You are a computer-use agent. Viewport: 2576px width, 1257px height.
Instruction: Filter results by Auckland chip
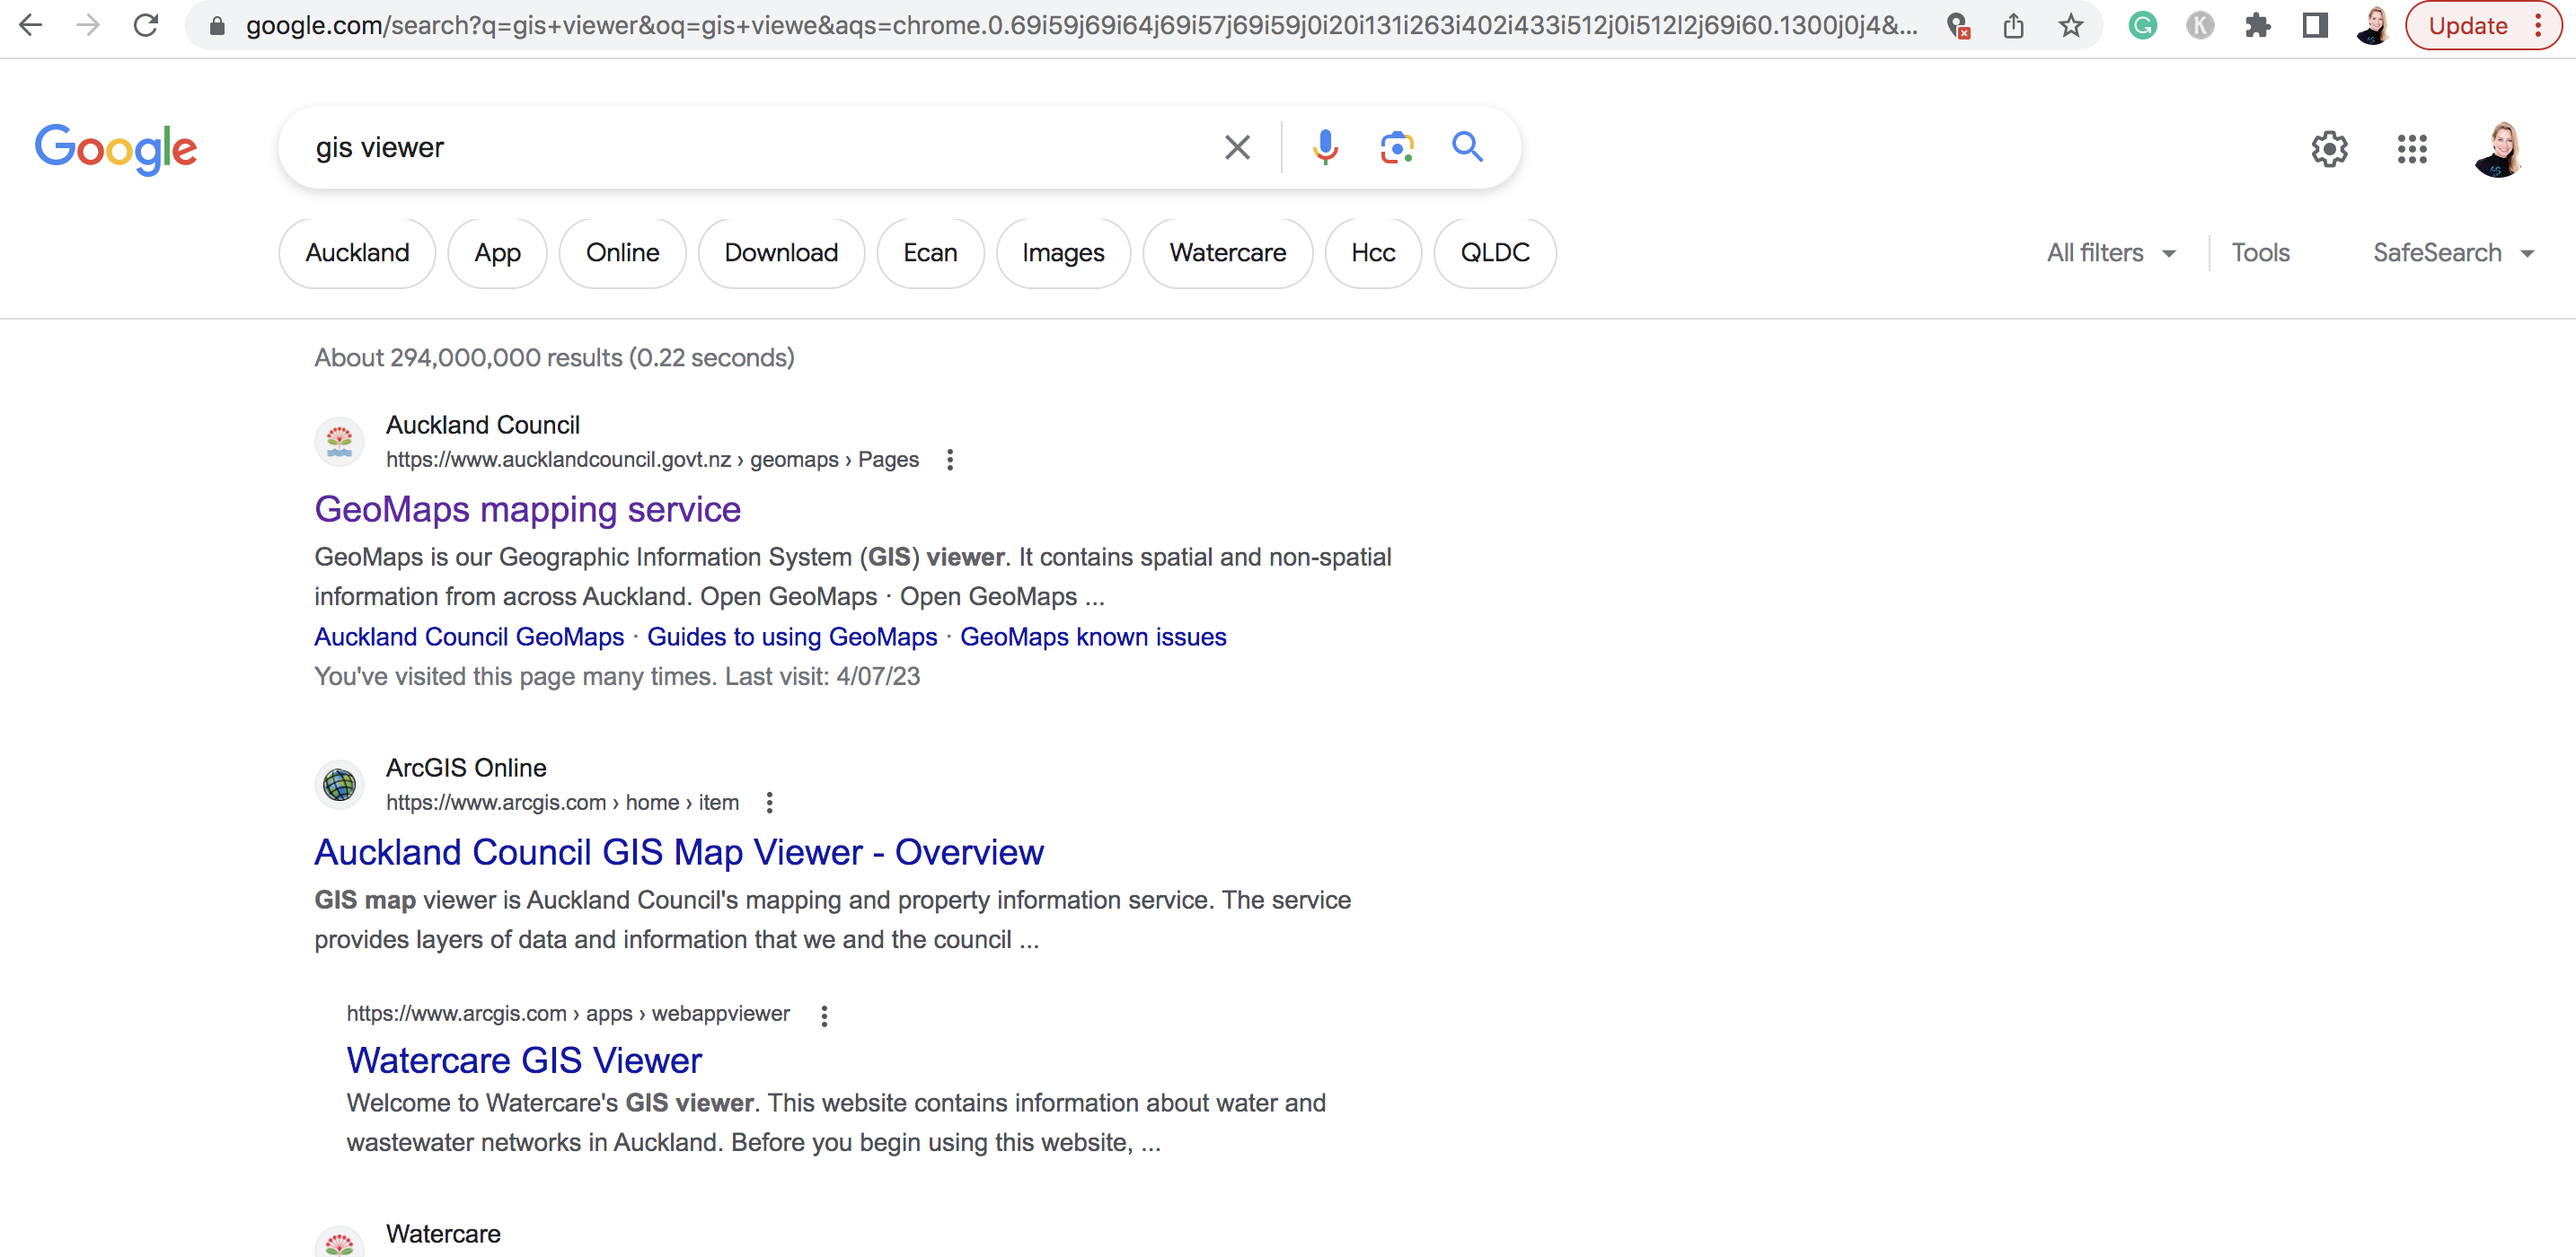(x=357, y=253)
